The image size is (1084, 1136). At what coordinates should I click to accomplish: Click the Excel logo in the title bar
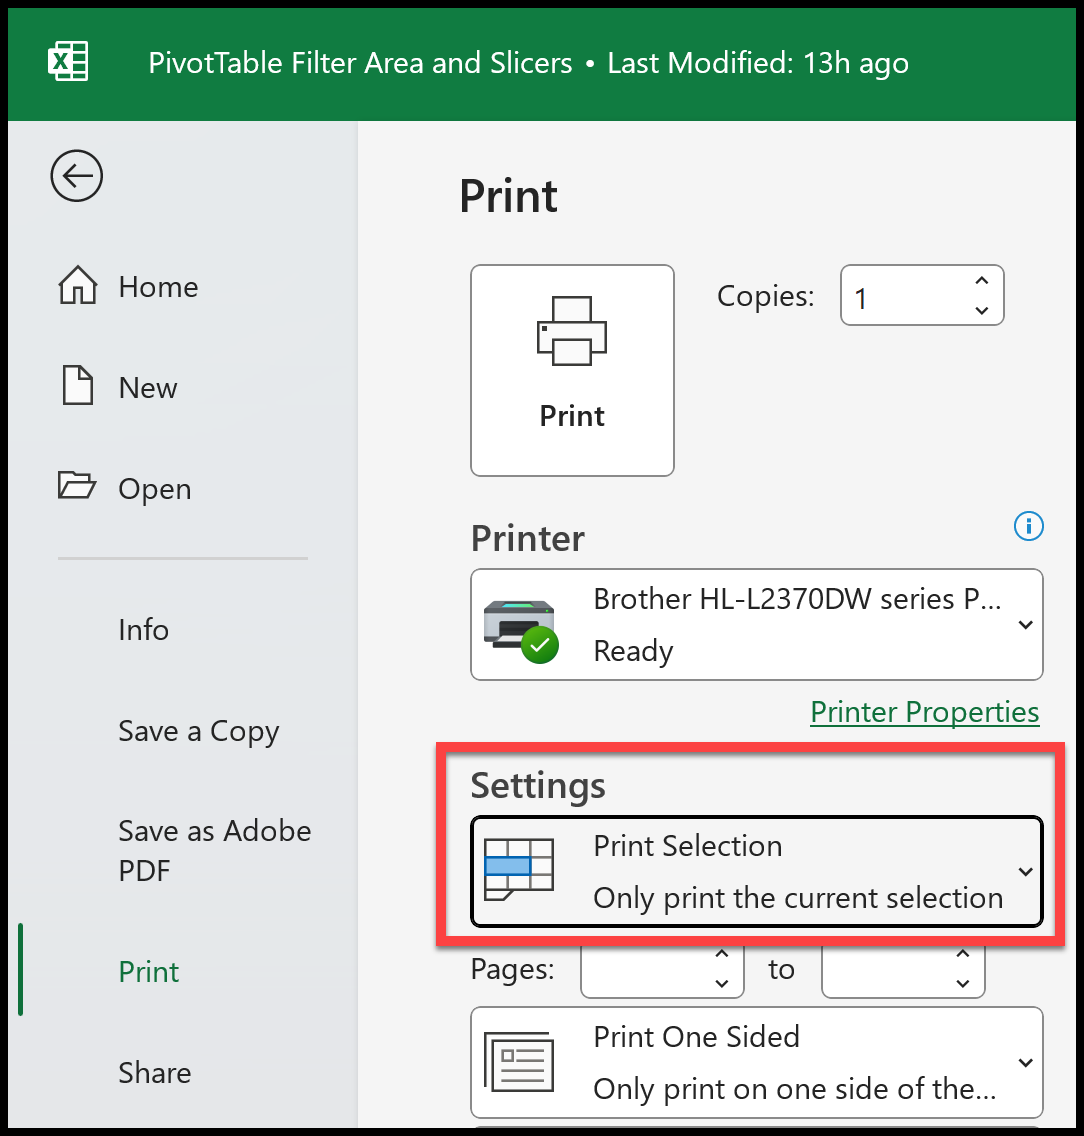tap(67, 62)
